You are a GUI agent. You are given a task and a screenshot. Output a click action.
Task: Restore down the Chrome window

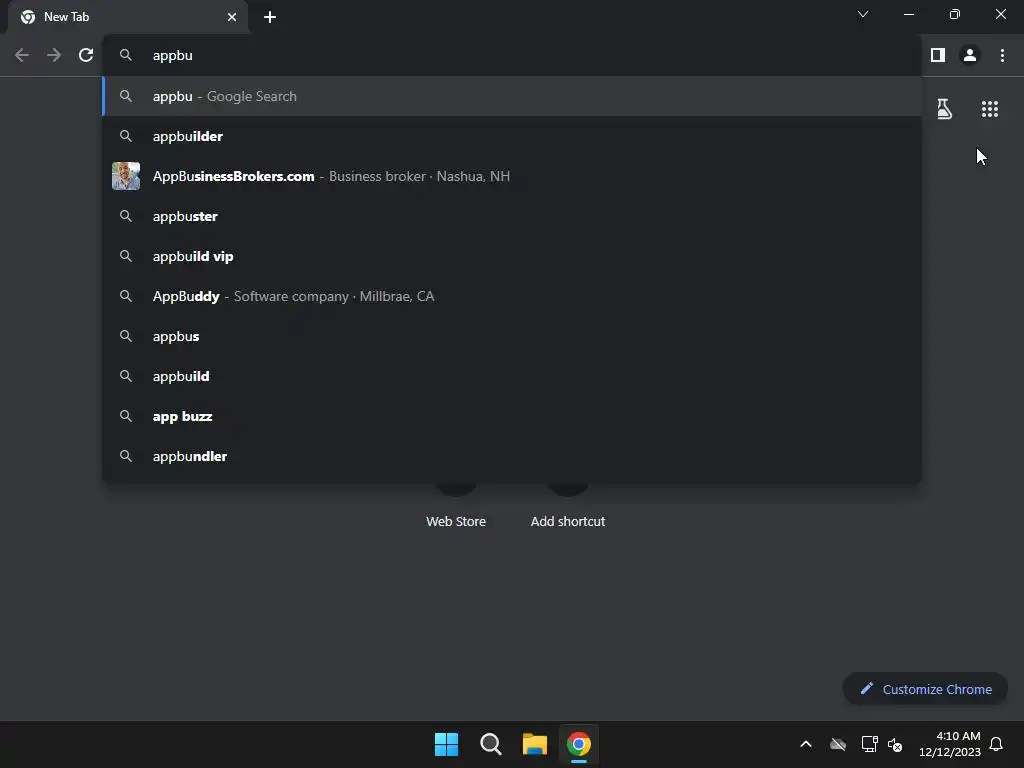pyautogui.click(x=955, y=14)
